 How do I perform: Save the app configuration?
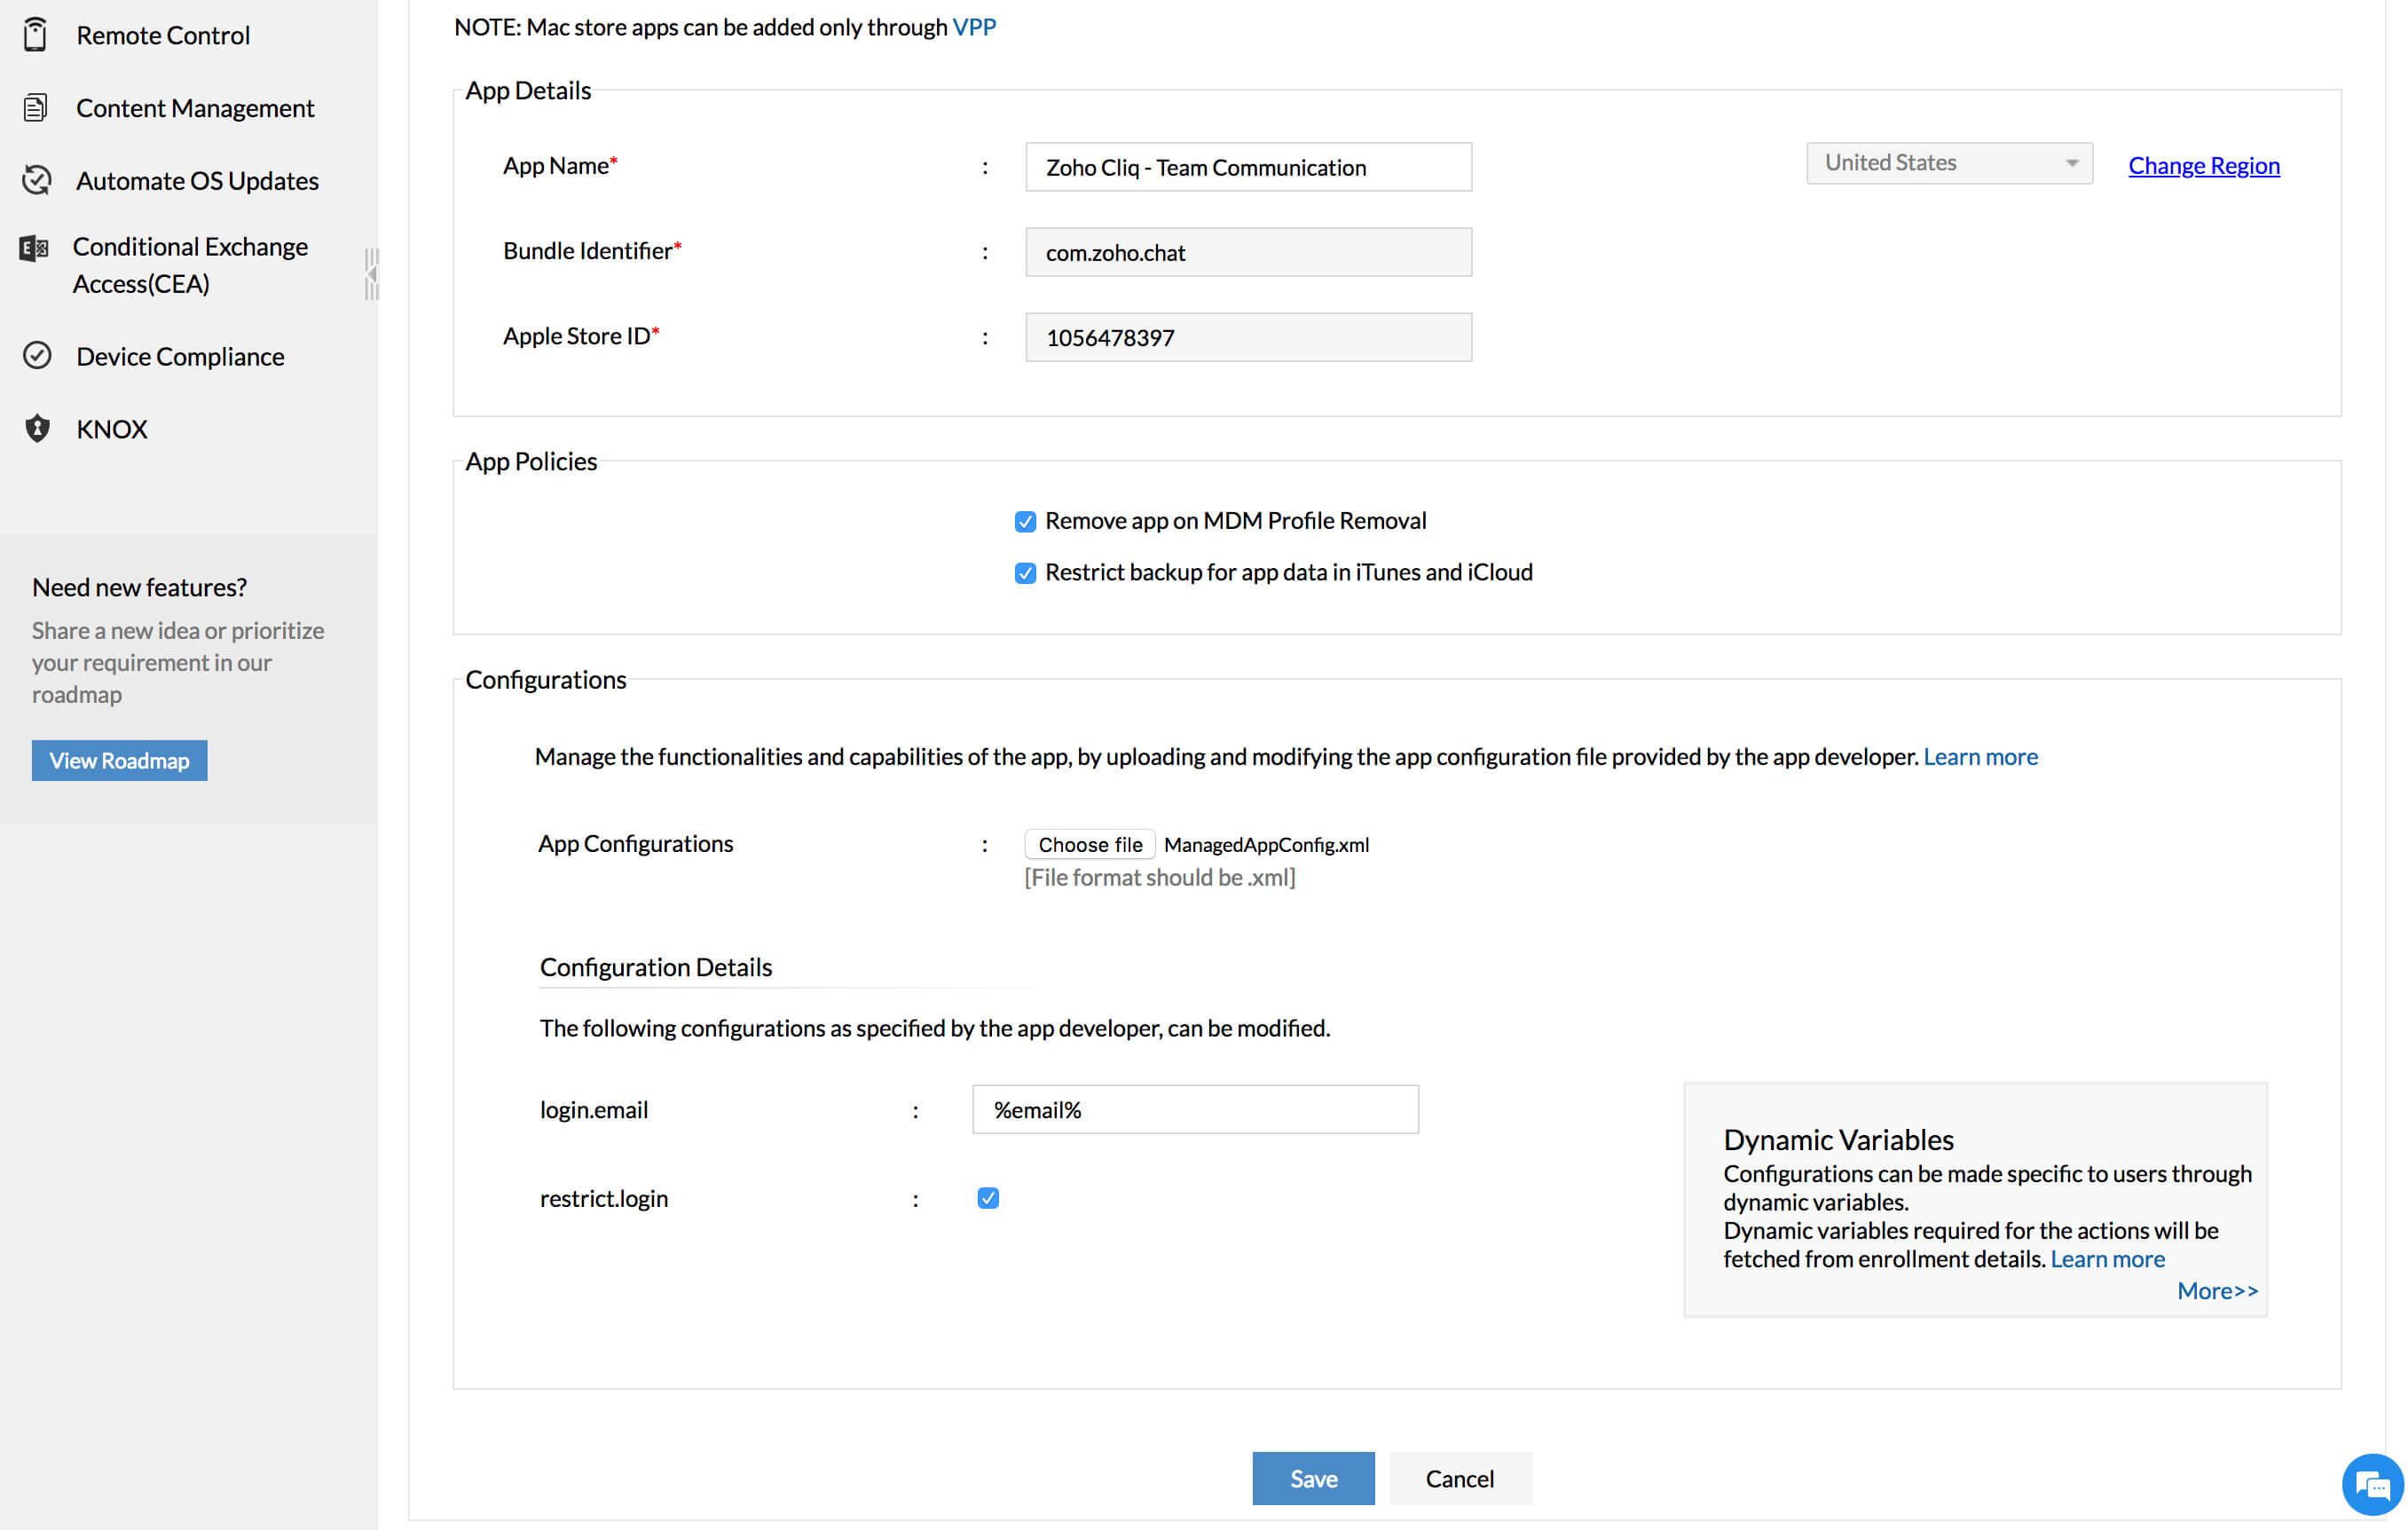[1313, 1478]
